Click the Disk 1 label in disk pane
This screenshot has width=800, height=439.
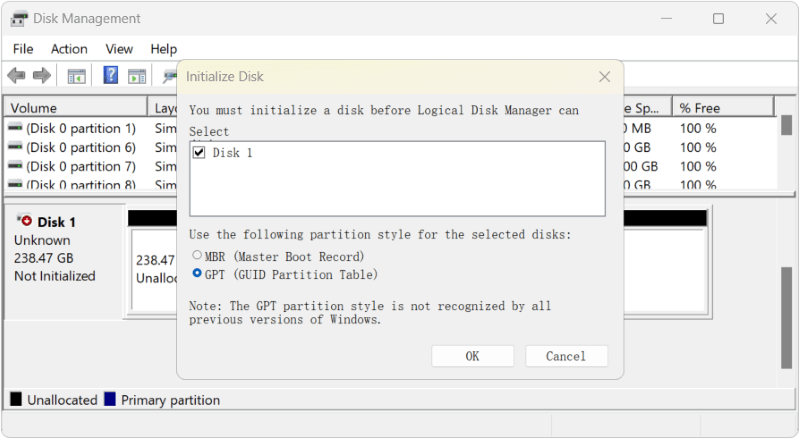(57, 222)
